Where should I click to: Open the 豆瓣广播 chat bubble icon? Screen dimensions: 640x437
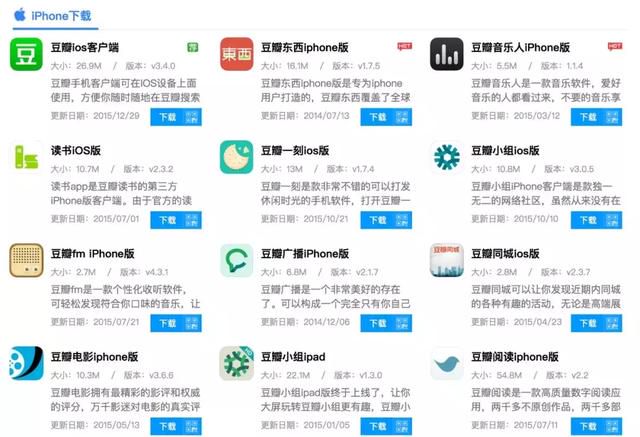tap(237, 261)
